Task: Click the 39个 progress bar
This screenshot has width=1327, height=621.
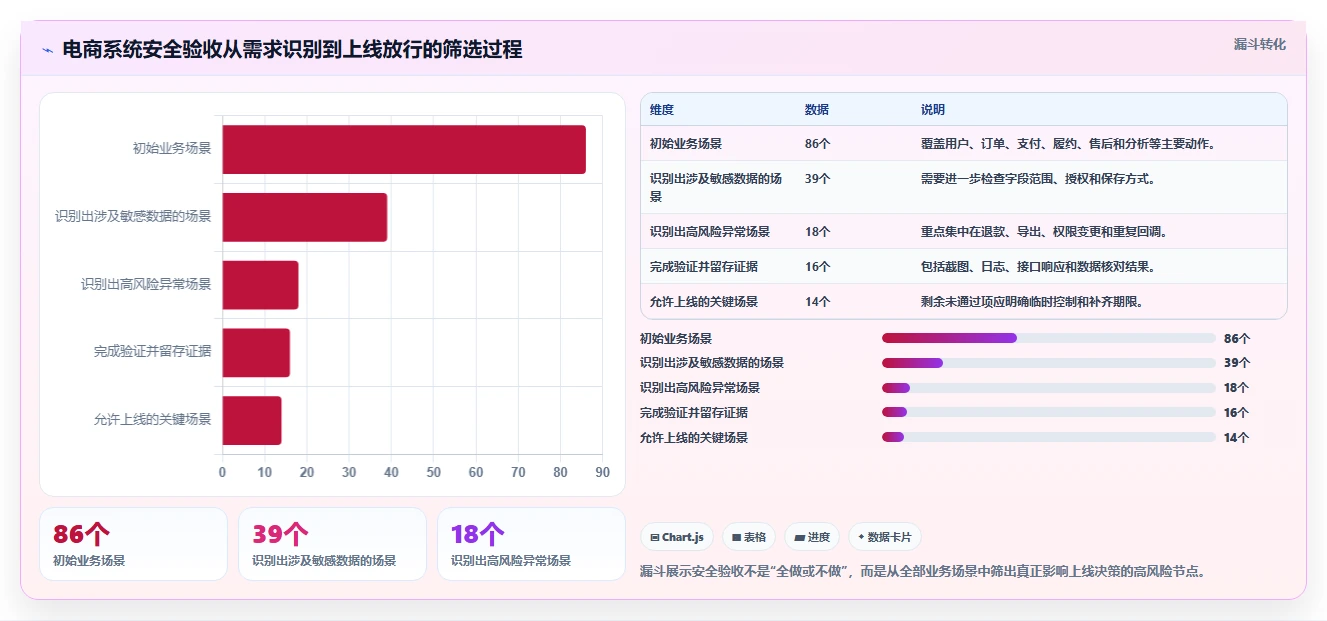Action: click(x=1049, y=363)
